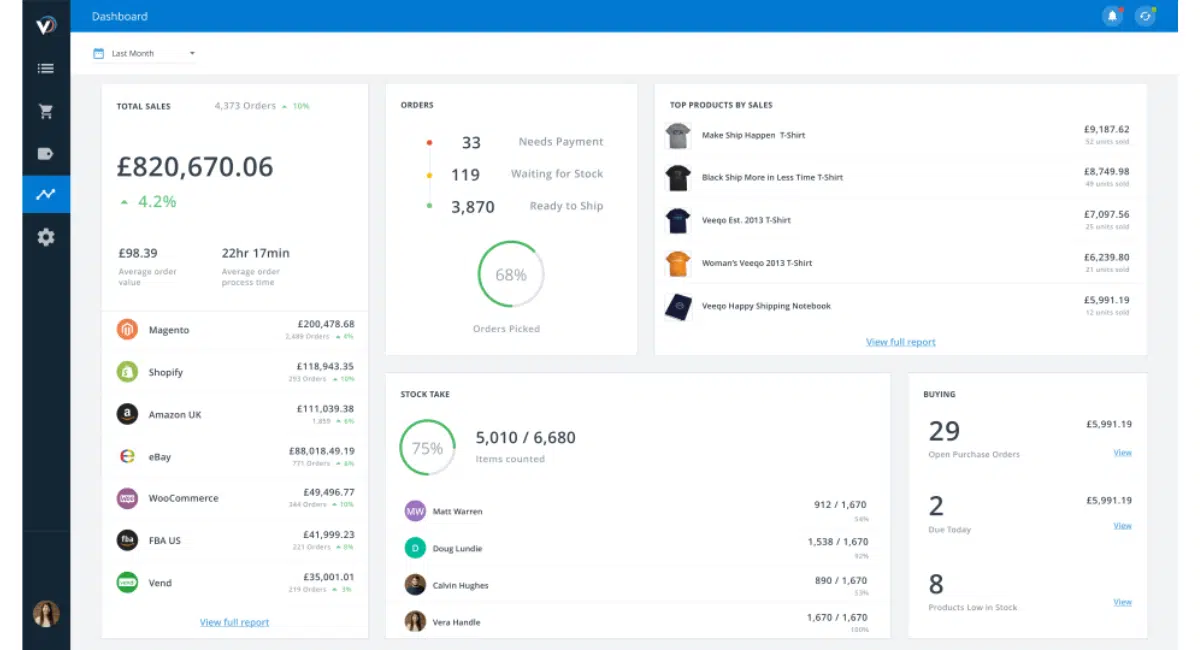
Task: Click the sync refresh icon in the top bar
Action: pyautogui.click(x=1145, y=16)
